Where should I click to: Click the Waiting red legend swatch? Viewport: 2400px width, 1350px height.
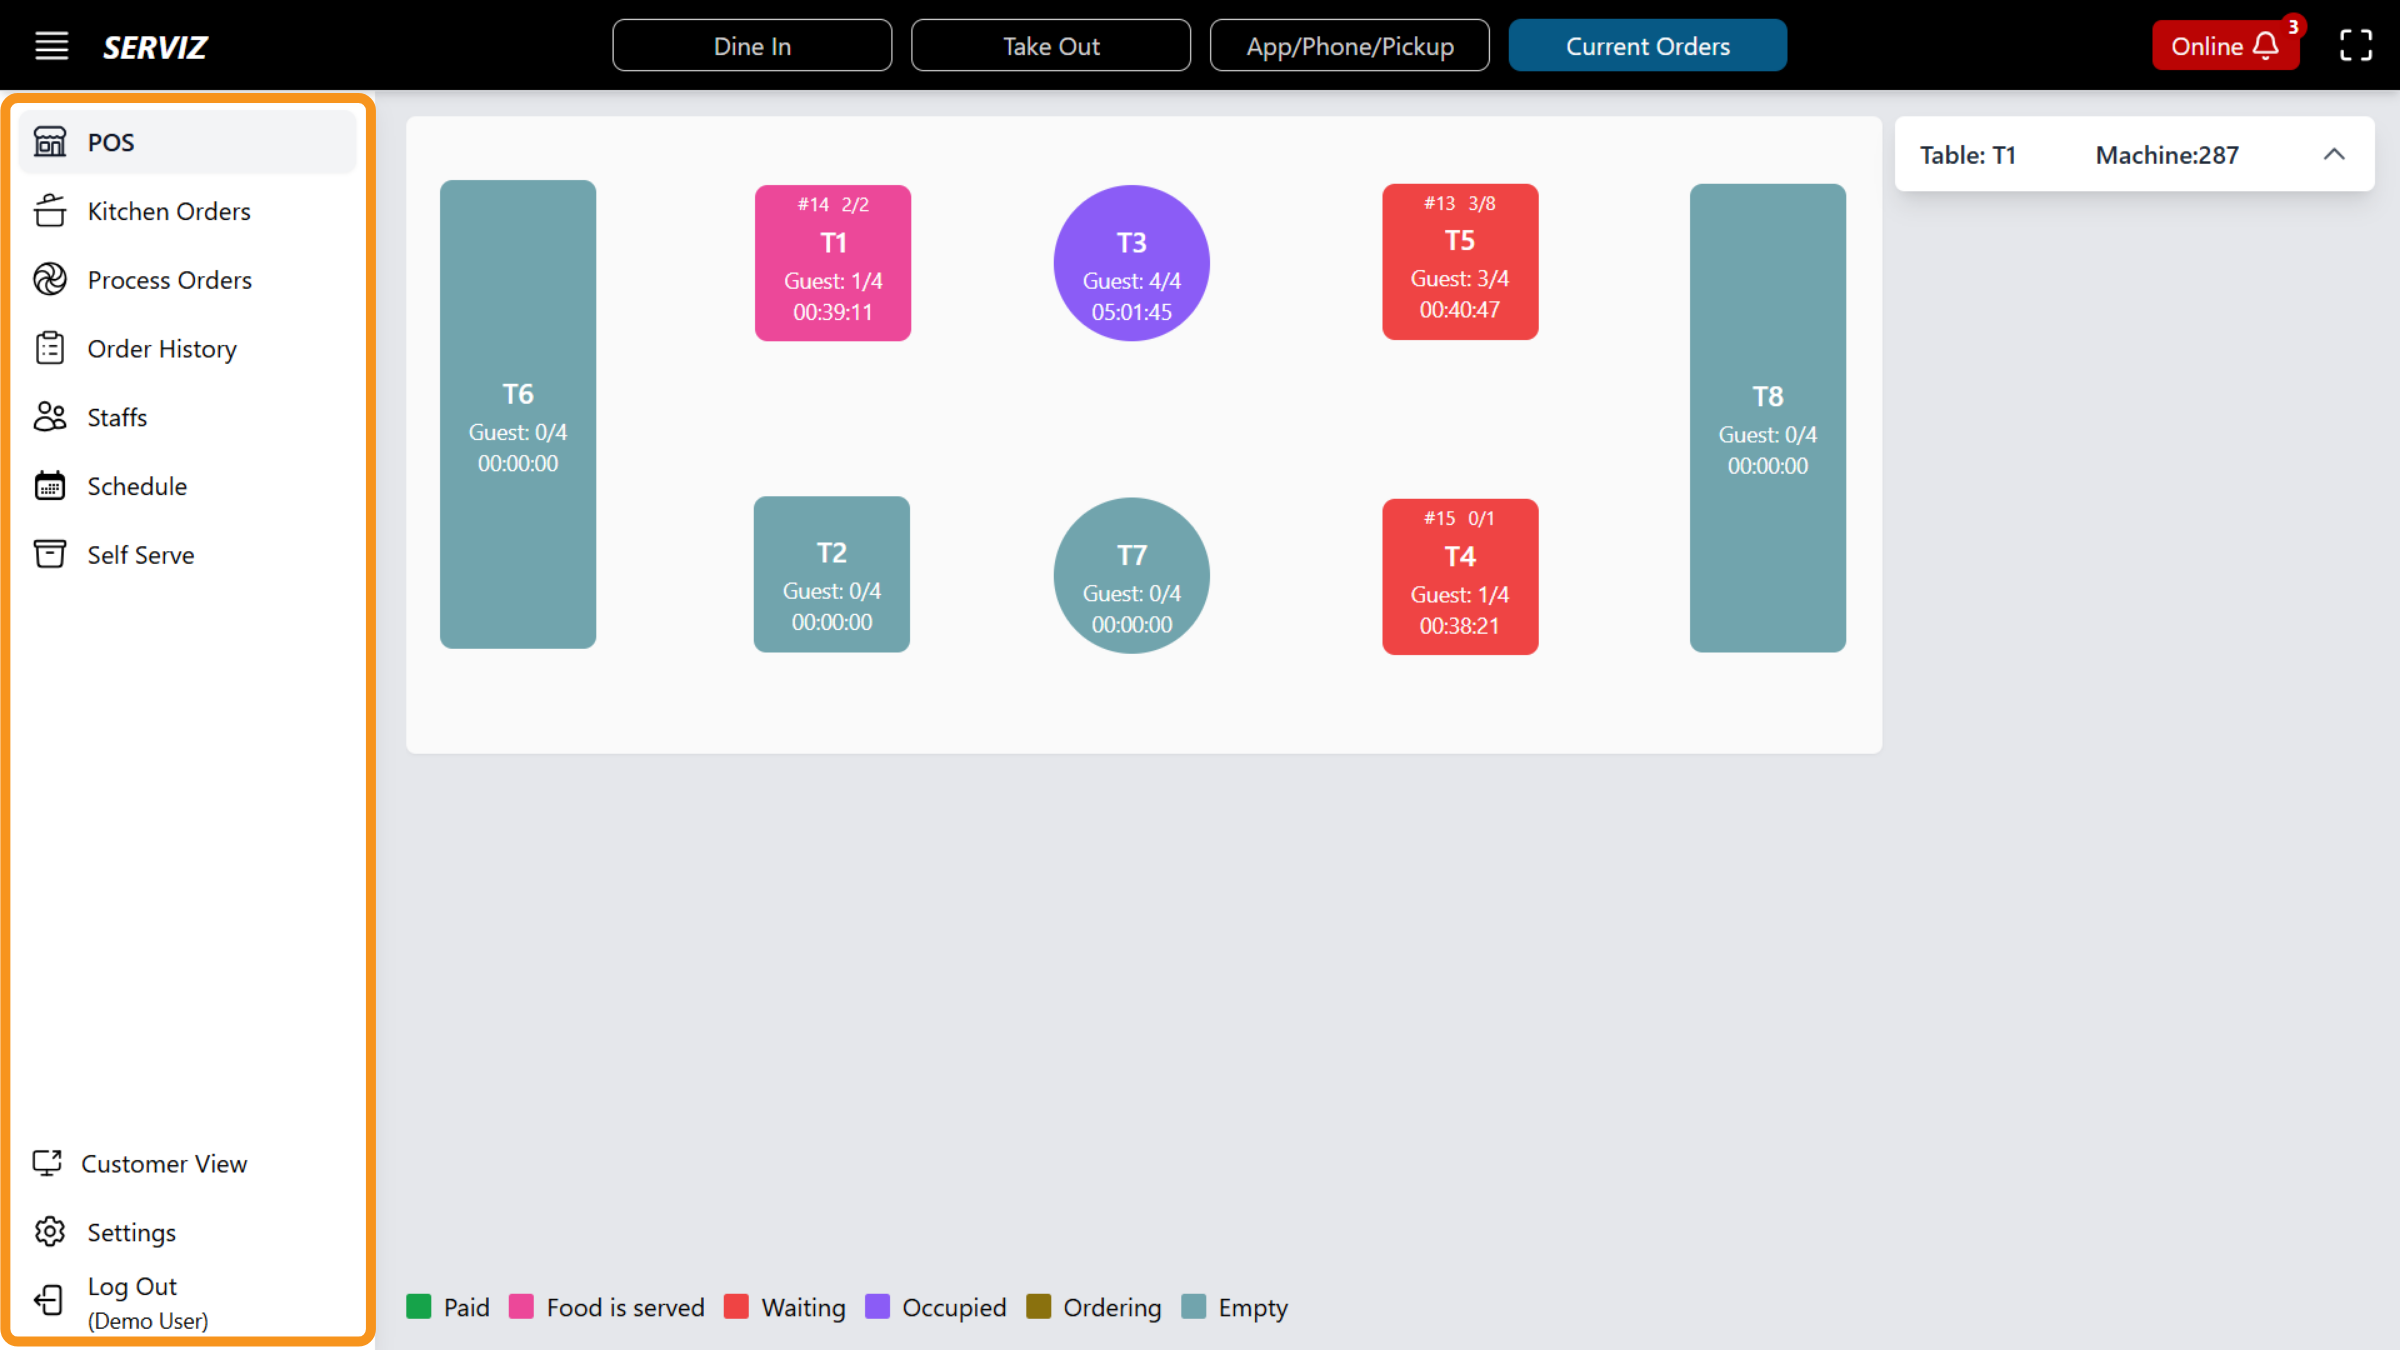click(x=737, y=1307)
